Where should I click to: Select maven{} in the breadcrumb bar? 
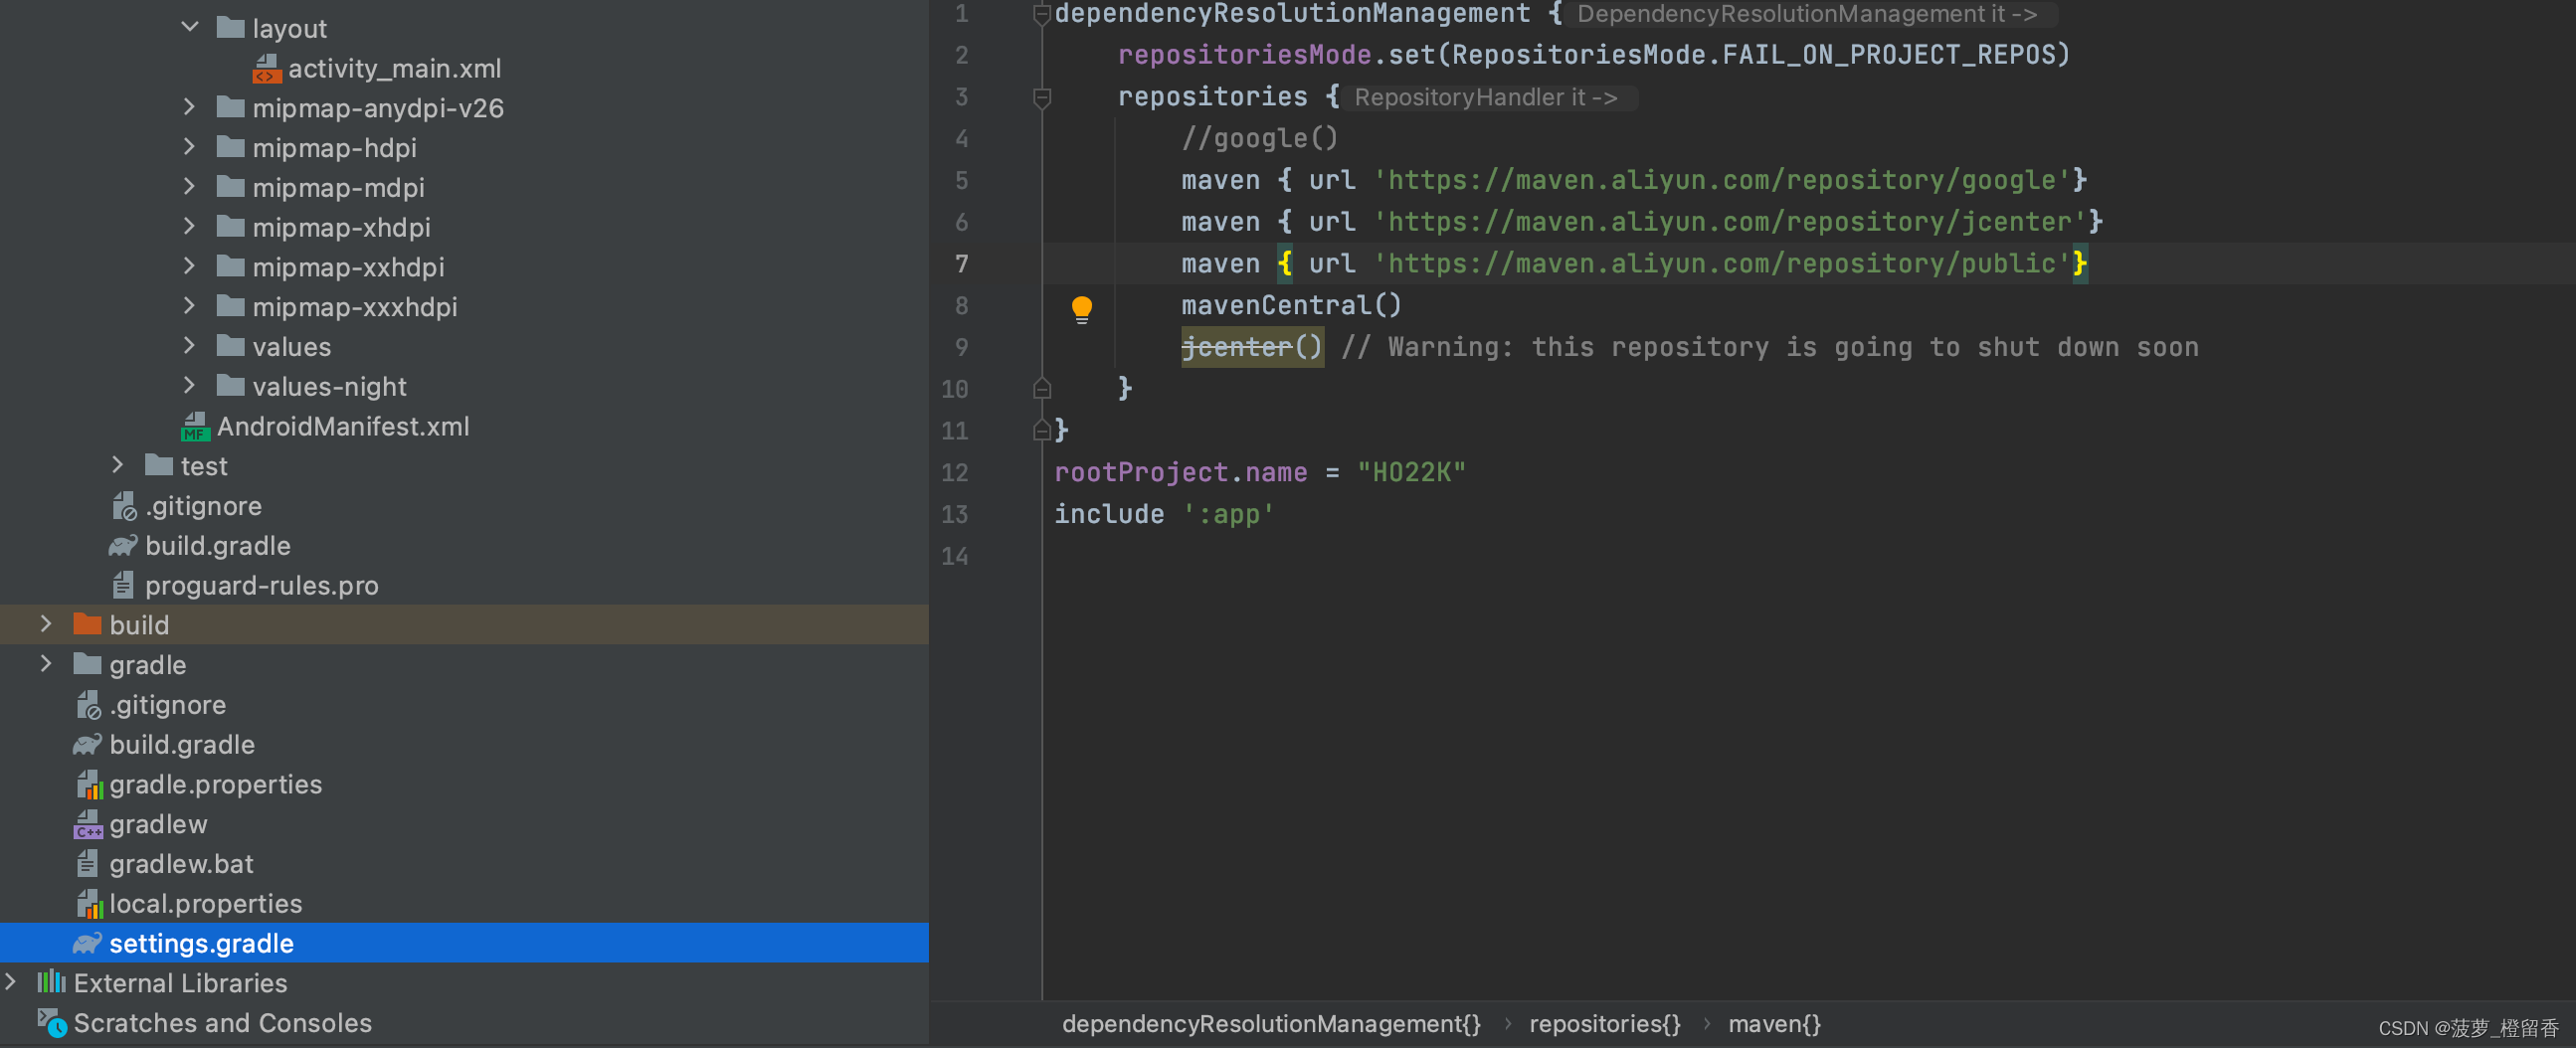click(1775, 1024)
